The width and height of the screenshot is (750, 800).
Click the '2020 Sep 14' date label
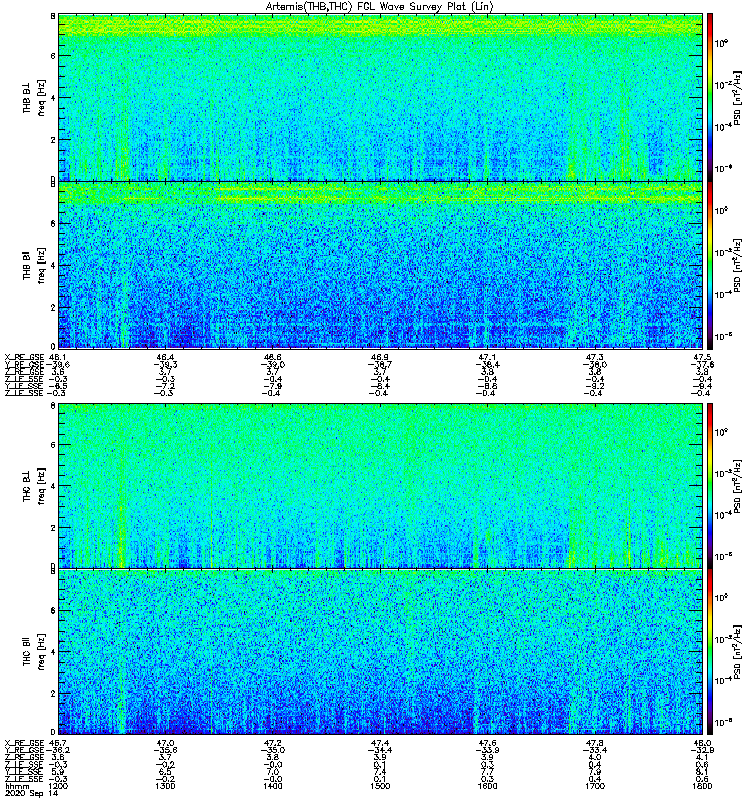[31, 793]
